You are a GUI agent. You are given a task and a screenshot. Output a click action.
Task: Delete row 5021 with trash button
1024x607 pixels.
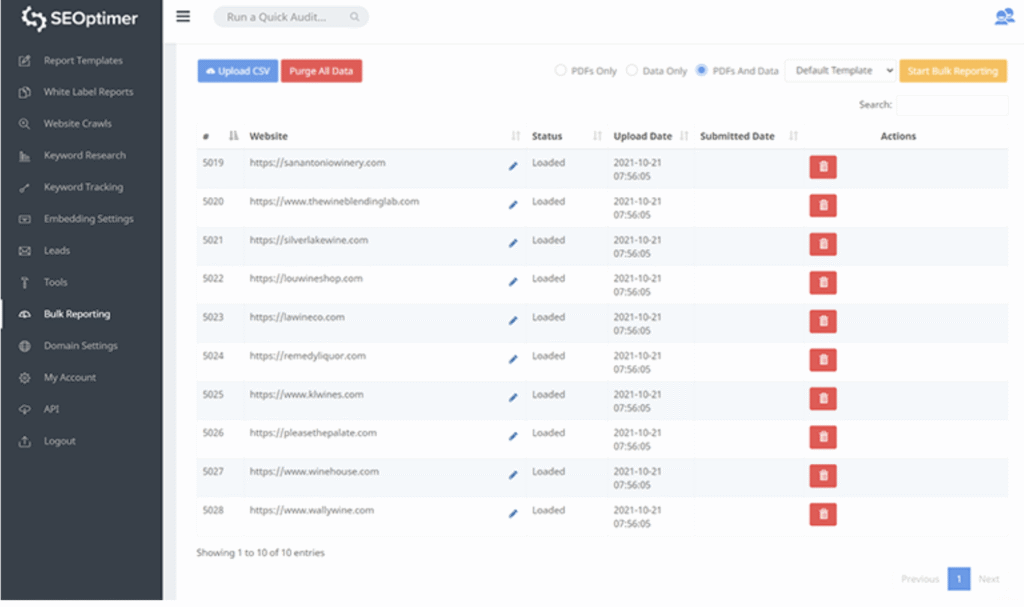(823, 244)
